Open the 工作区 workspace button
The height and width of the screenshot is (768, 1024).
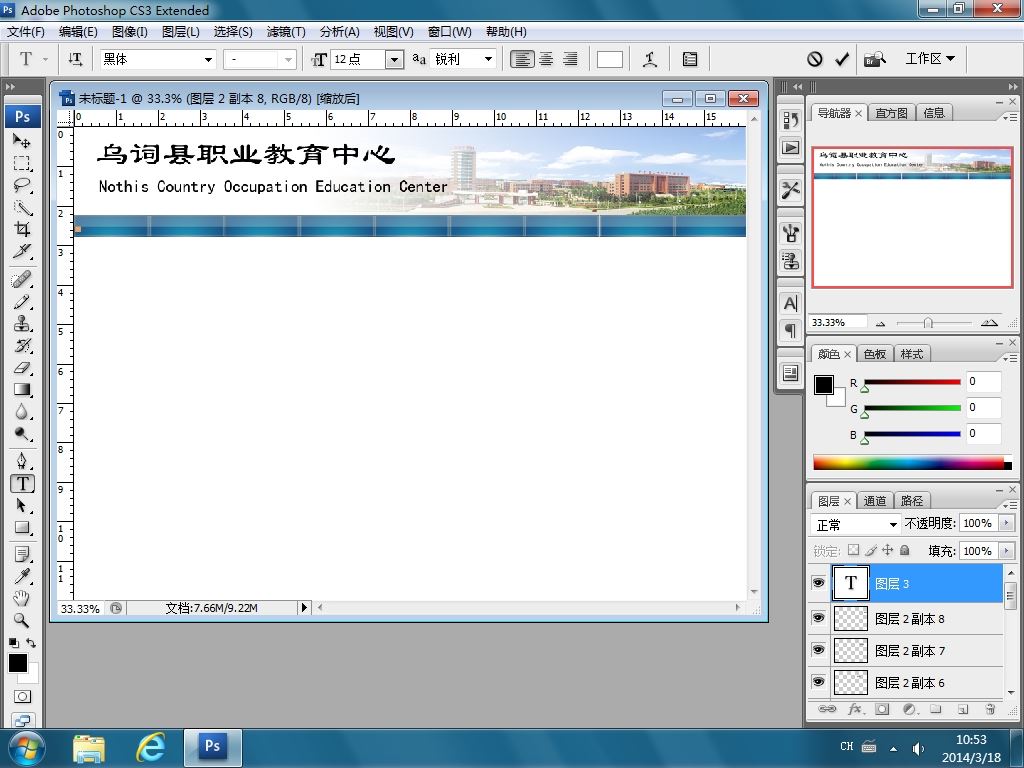point(930,59)
